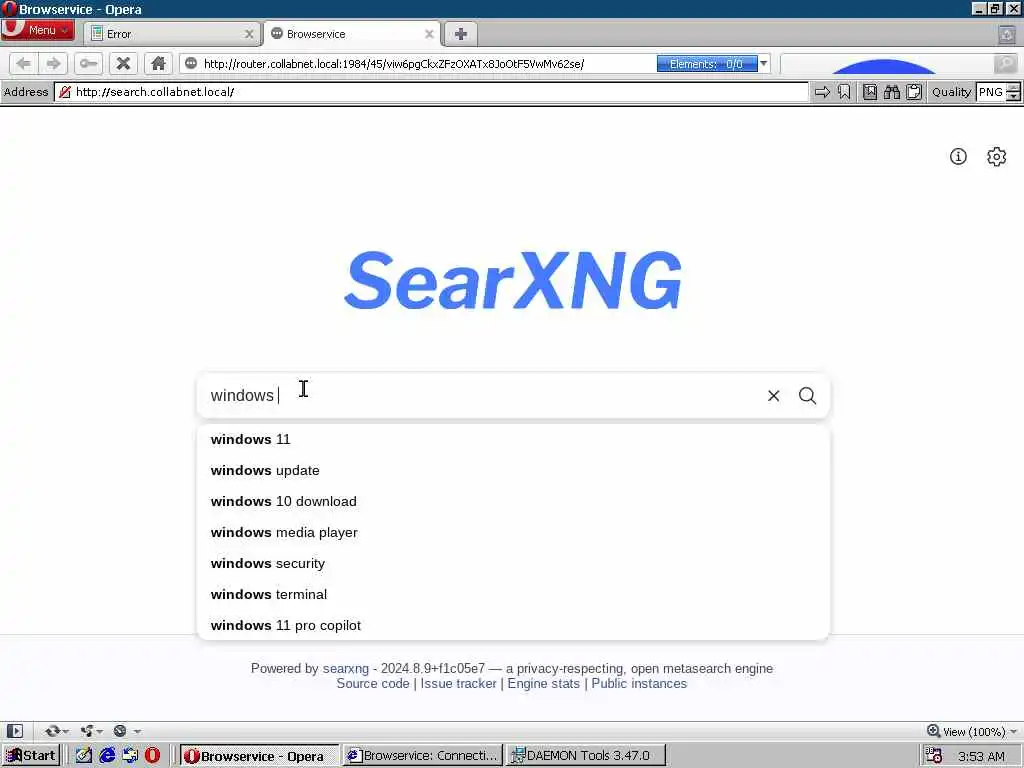Open the Source code link

click(x=373, y=684)
